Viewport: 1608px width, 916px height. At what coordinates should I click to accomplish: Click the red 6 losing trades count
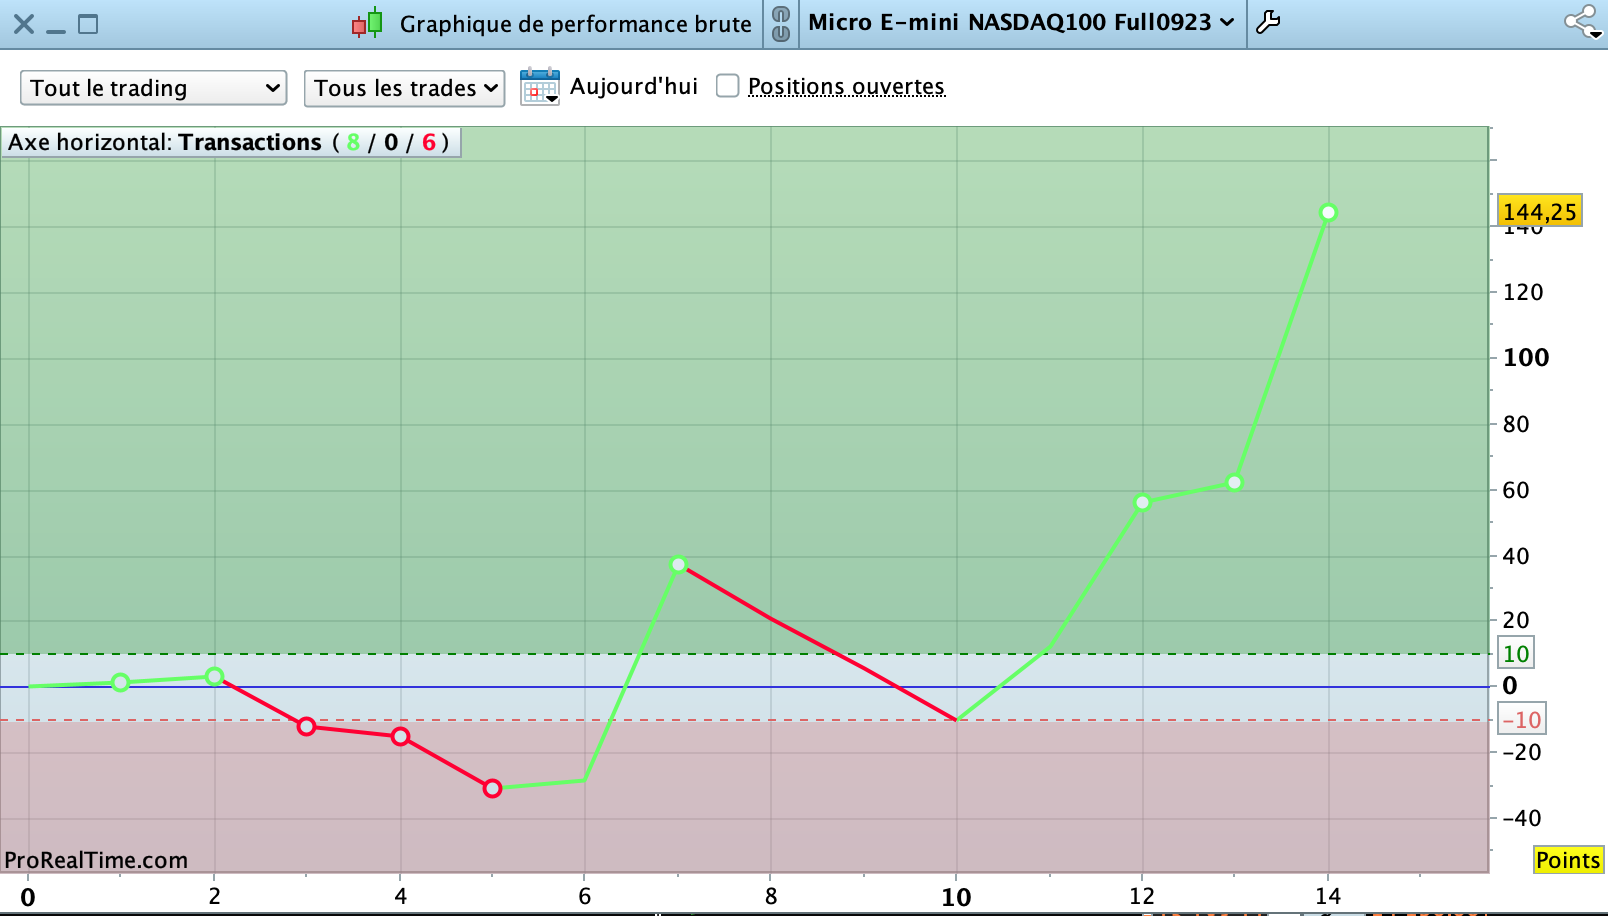click(x=429, y=142)
